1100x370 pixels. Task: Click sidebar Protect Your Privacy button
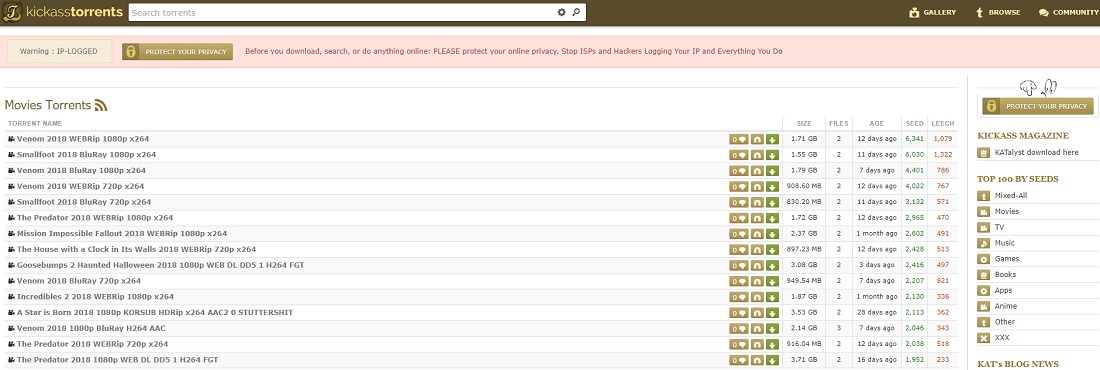click(1038, 107)
